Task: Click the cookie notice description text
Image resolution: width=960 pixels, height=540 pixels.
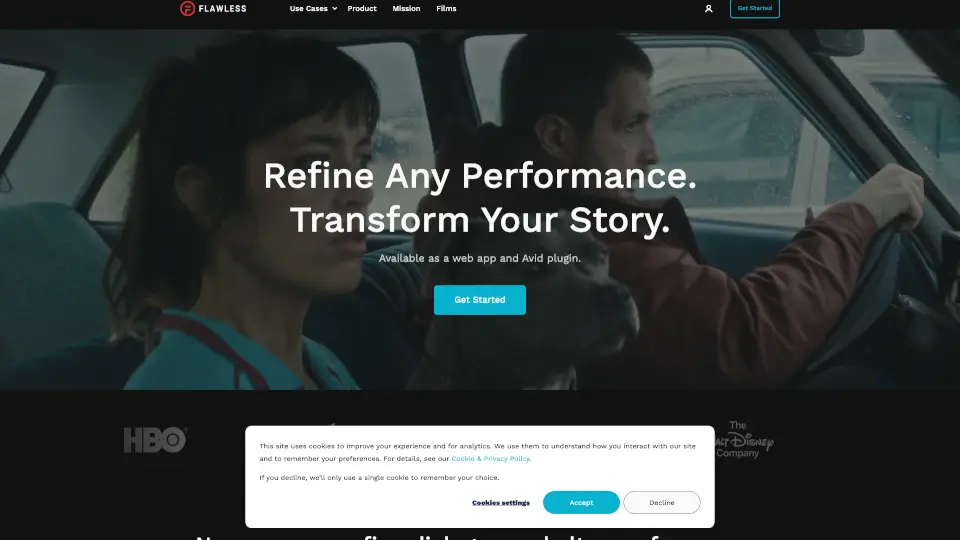Action: (478, 452)
